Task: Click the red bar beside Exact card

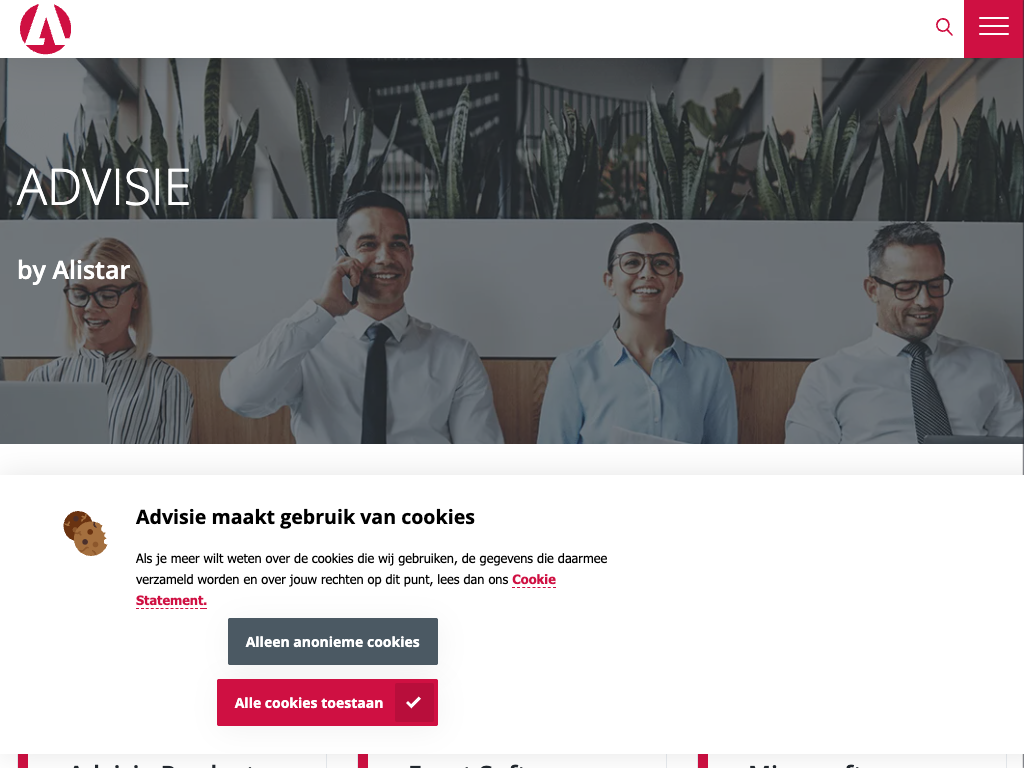Action: point(363,761)
